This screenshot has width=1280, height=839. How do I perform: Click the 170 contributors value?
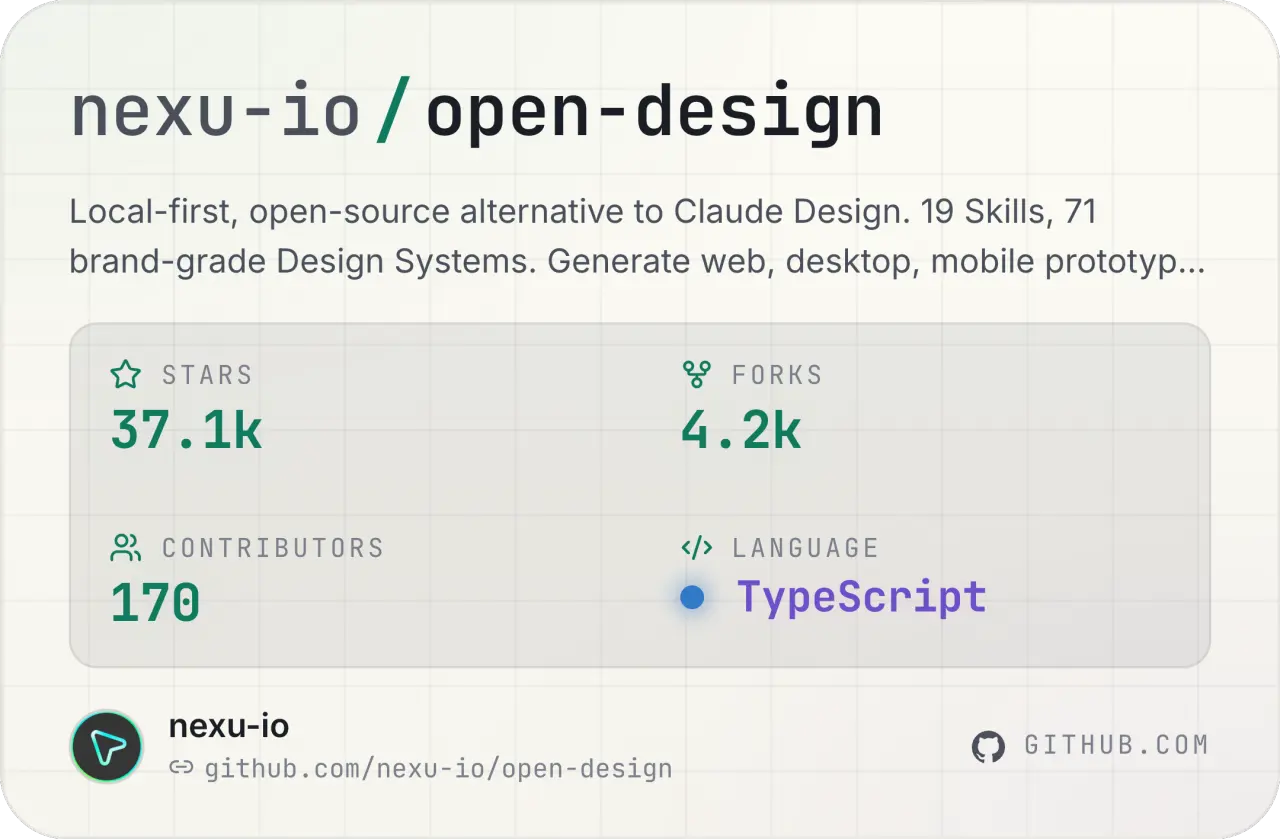pos(156,603)
